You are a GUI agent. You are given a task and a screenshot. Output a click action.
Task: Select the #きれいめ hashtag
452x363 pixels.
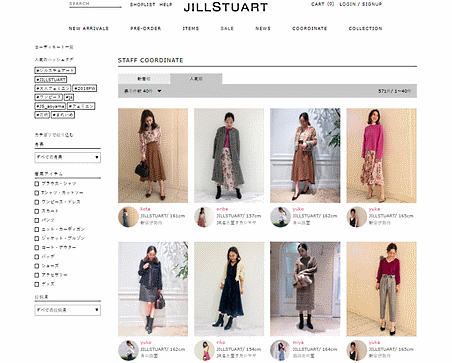[x=63, y=115]
